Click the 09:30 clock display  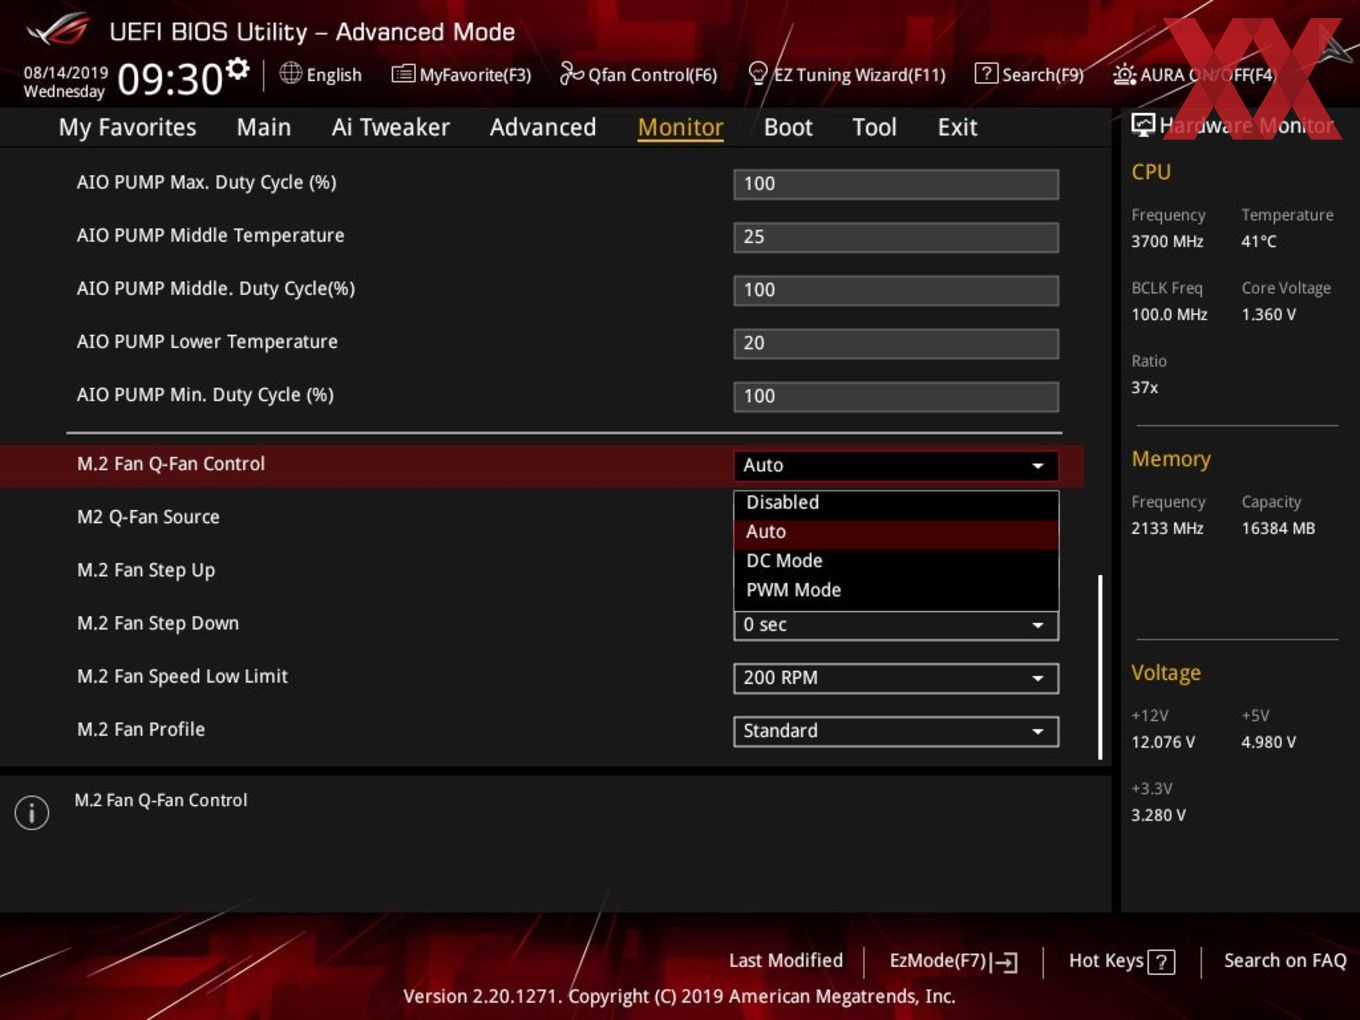170,79
